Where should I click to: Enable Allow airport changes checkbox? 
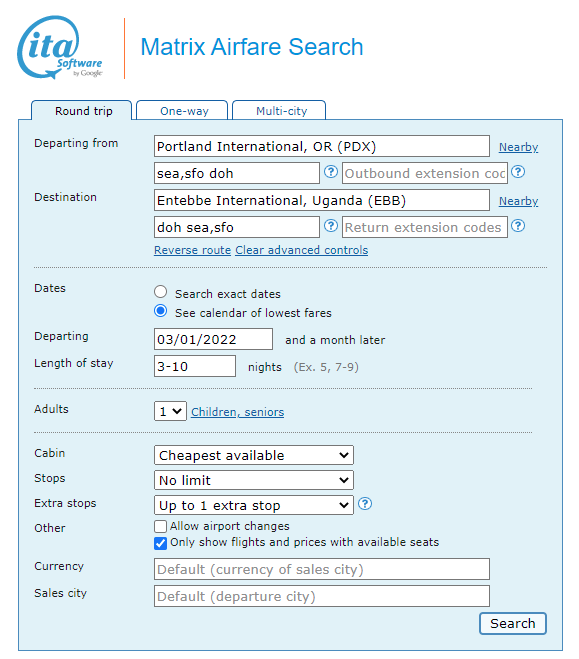tap(161, 526)
